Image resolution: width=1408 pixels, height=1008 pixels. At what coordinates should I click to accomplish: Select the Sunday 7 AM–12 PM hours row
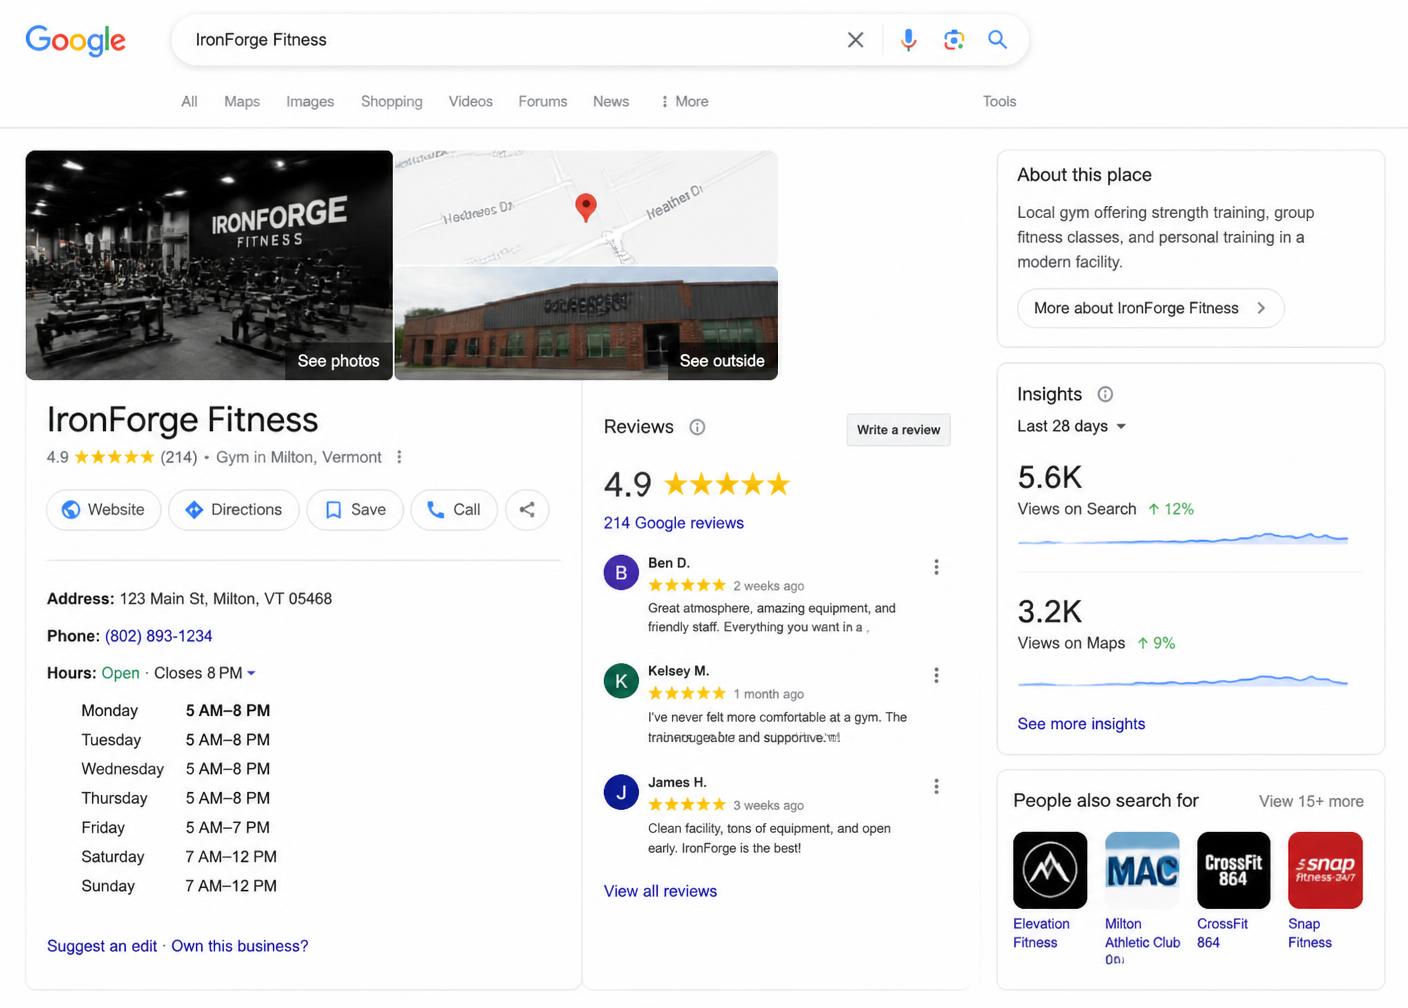(179, 886)
